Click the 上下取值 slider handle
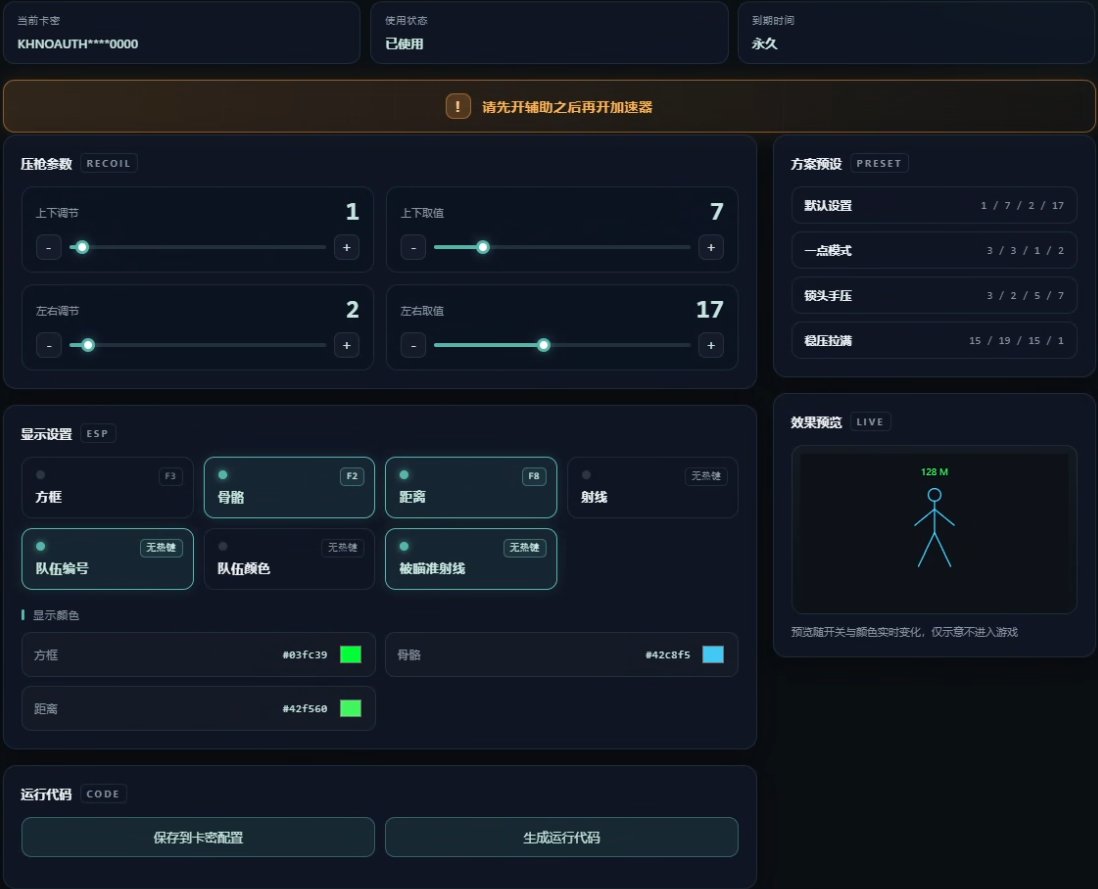 coord(482,247)
